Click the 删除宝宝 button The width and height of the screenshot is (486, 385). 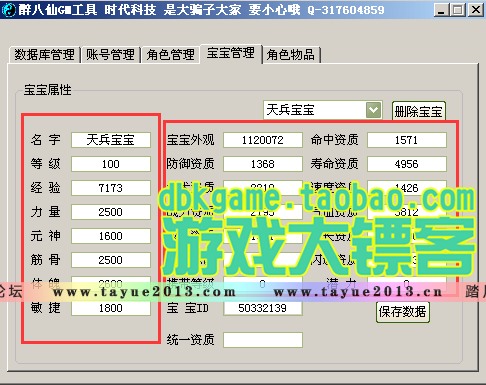pyautogui.click(x=419, y=111)
